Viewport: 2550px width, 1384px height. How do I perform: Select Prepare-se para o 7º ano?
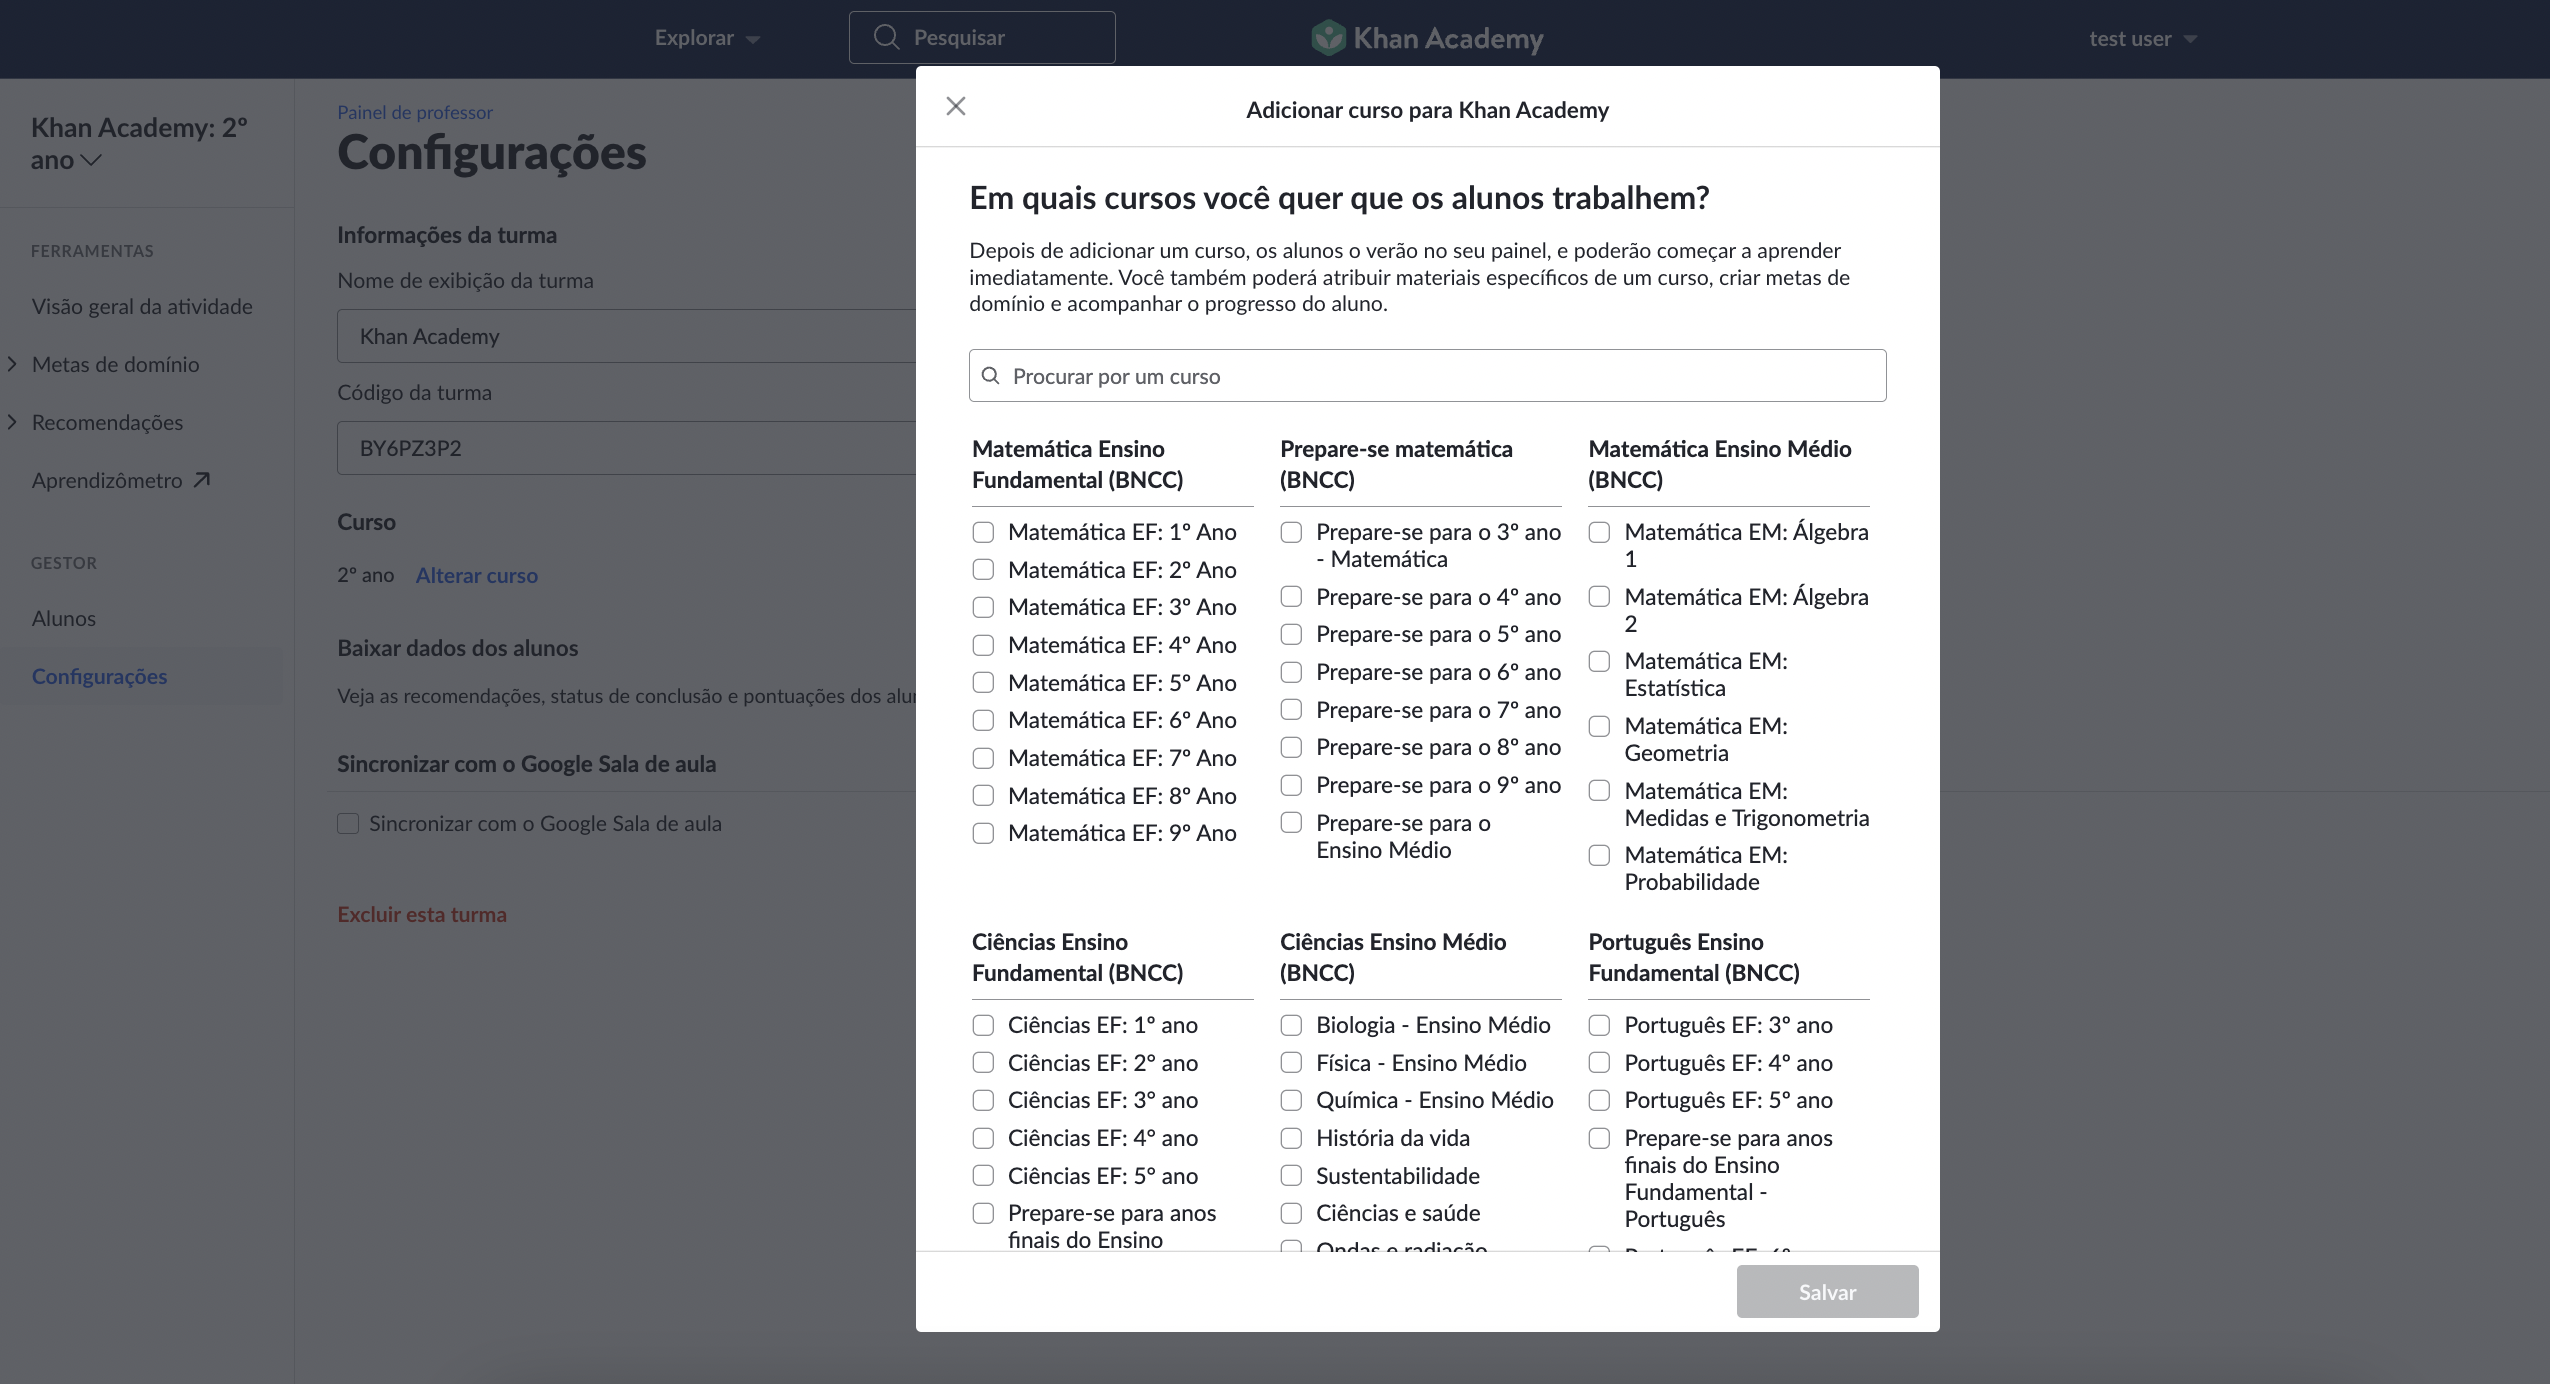click(x=1291, y=710)
